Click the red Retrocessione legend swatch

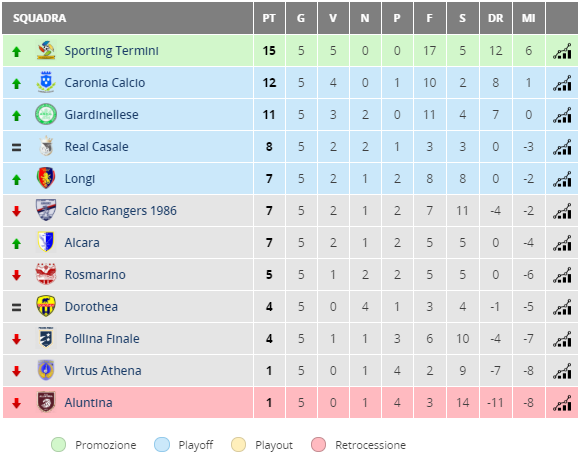pyautogui.click(x=318, y=444)
